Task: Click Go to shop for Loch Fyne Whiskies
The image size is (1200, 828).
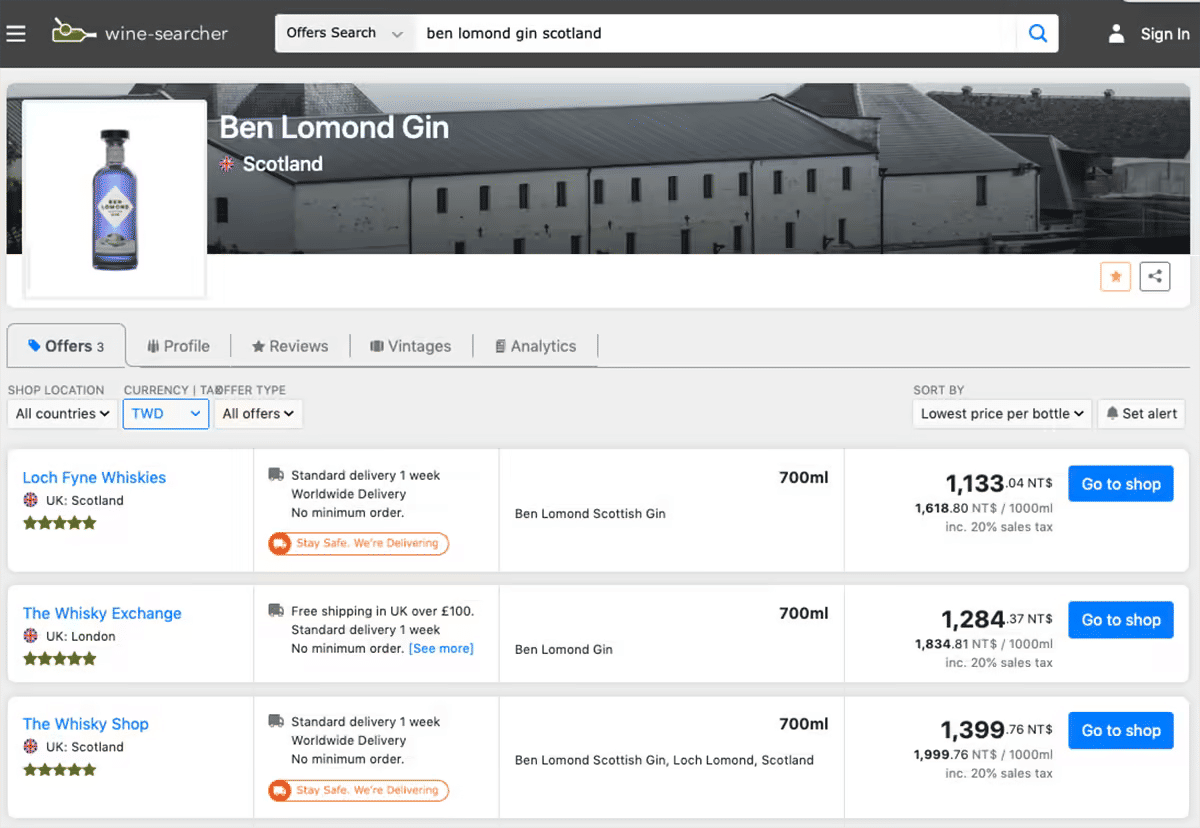Action: click(1120, 484)
